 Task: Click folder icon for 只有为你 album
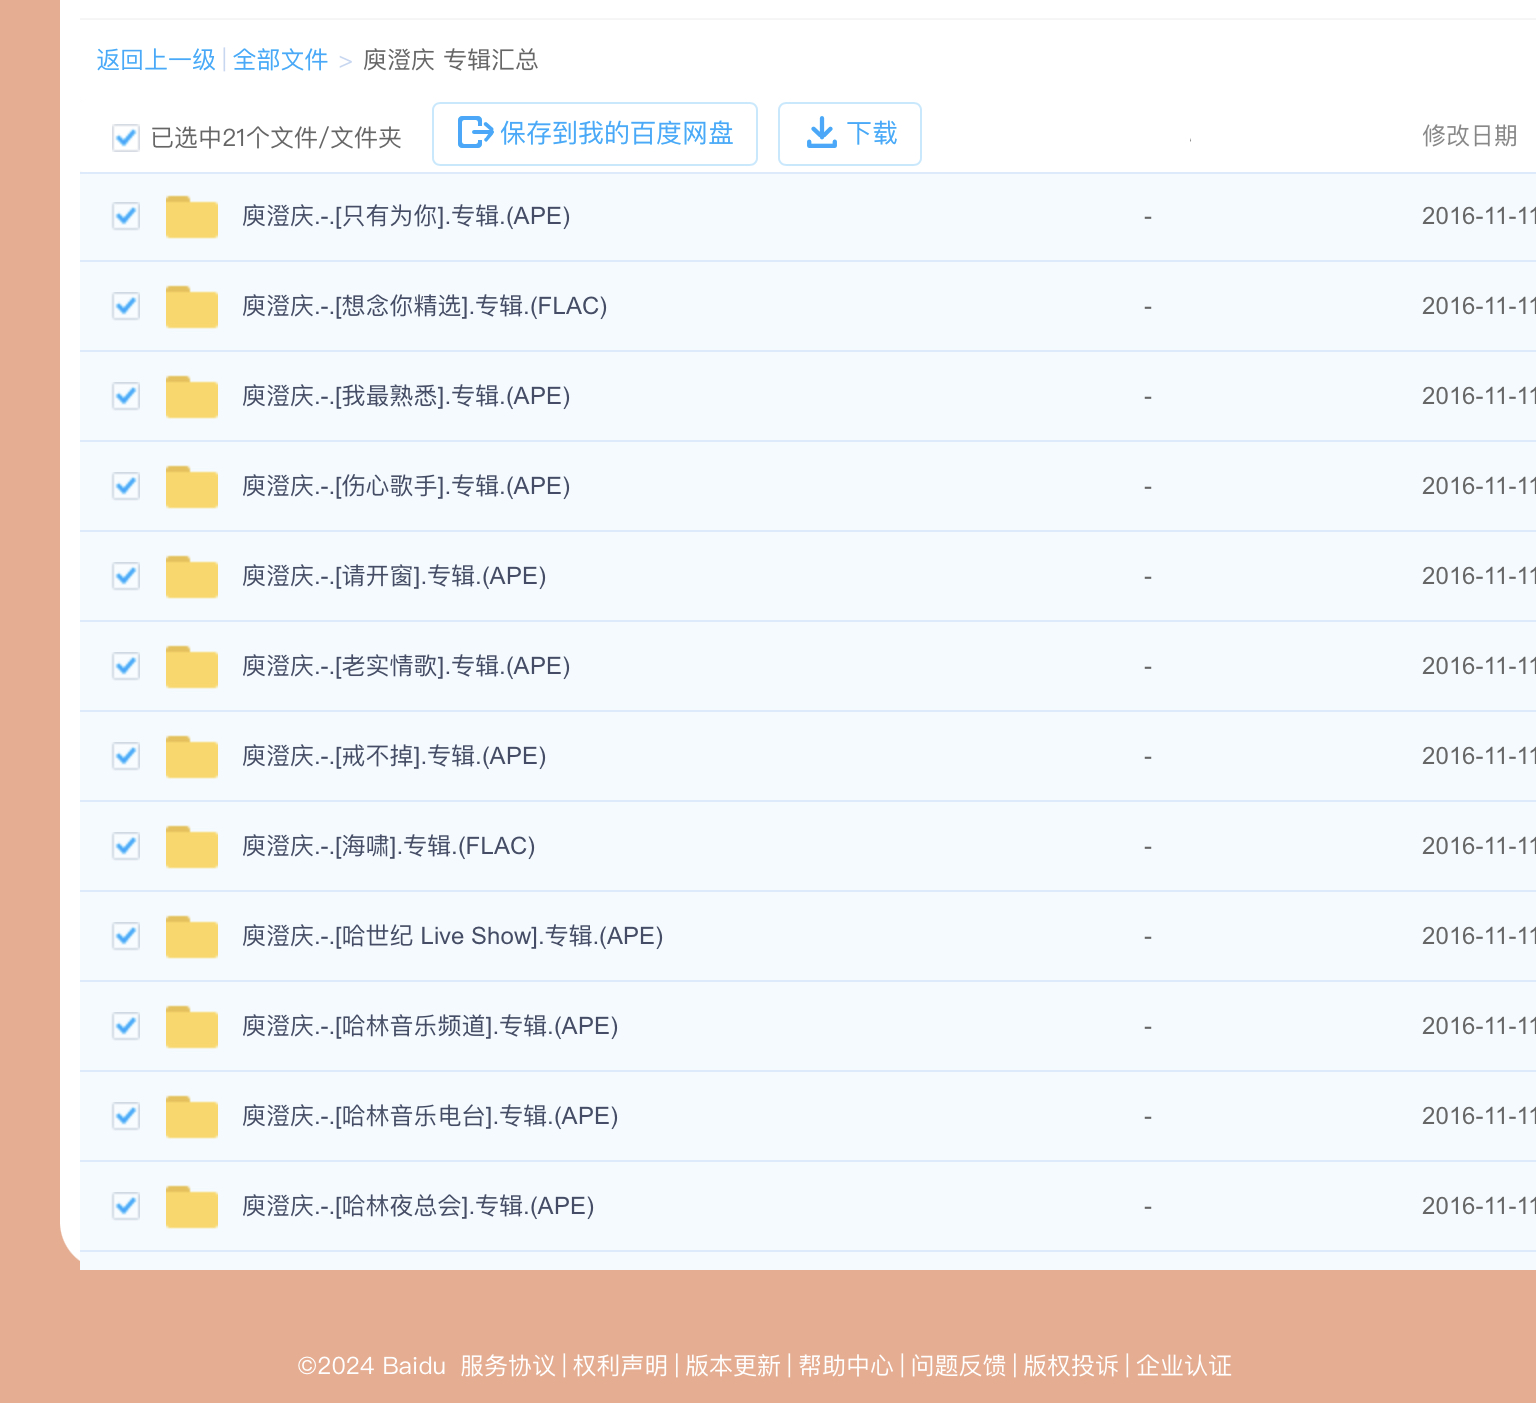[x=192, y=217]
